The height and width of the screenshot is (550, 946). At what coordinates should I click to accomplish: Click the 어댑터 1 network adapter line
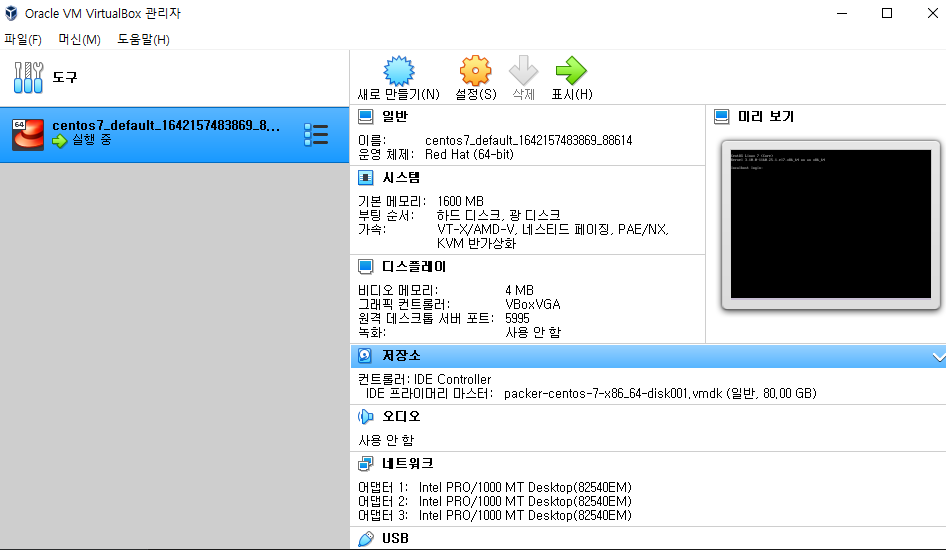pos(495,487)
